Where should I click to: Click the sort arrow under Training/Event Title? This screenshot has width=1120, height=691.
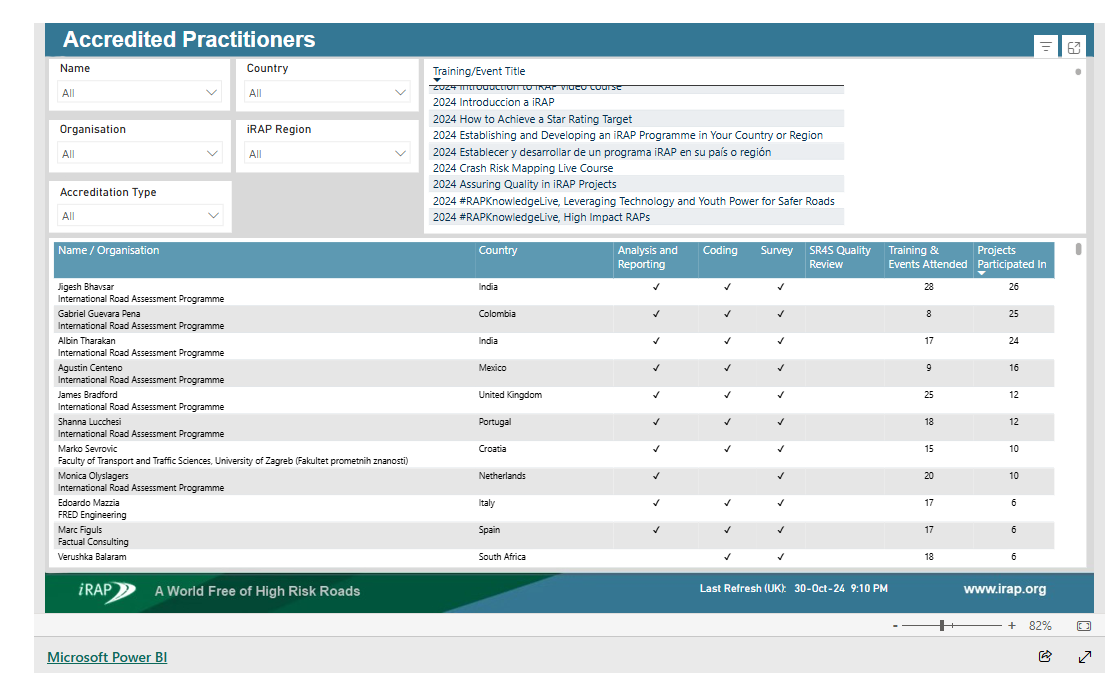(437, 80)
